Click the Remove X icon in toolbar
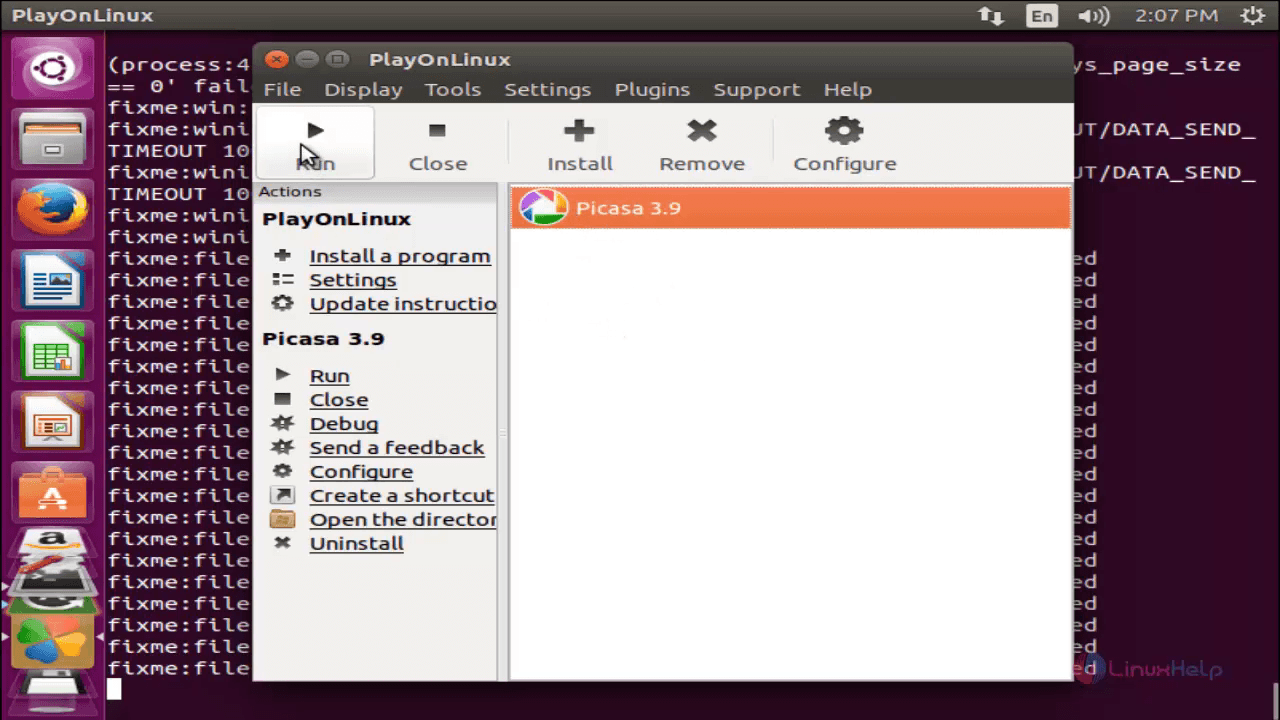The image size is (1280, 720). [x=702, y=130]
